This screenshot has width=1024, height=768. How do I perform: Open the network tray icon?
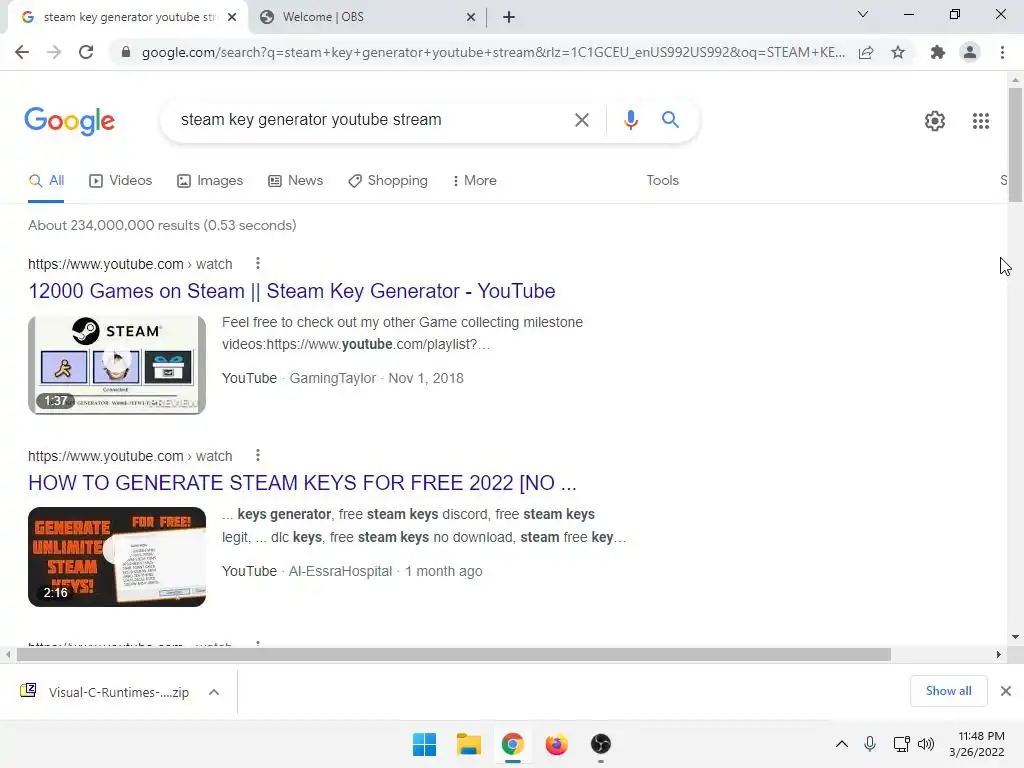(901, 744)
